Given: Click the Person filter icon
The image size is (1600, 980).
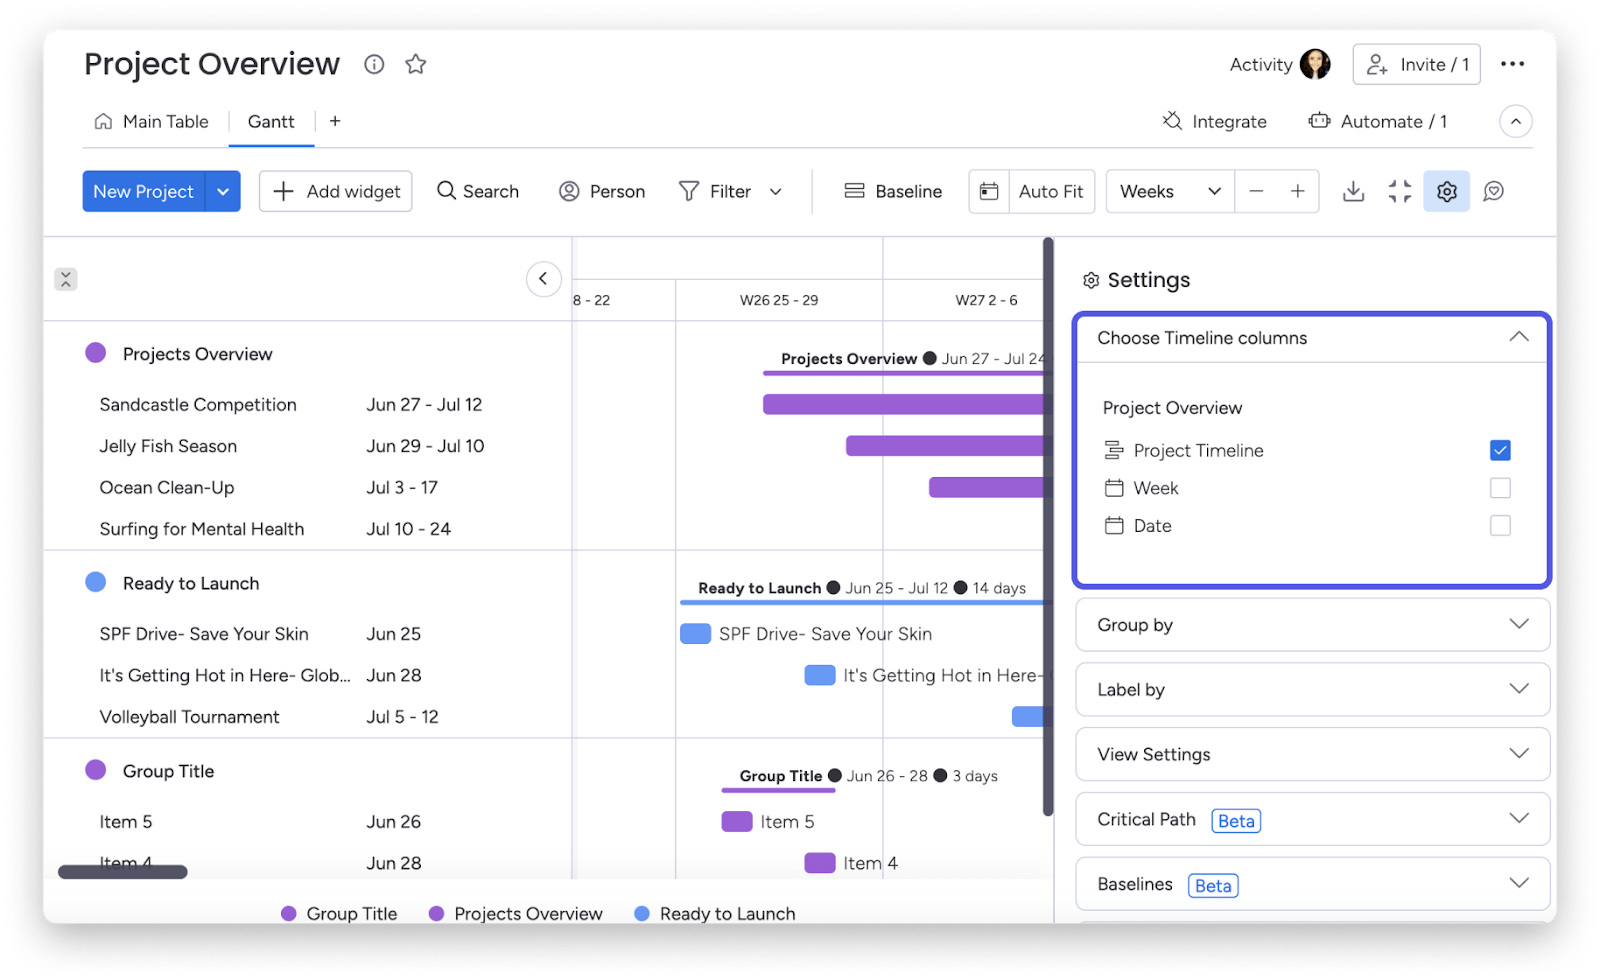Looking at the screenshot, I should pyautogui.click(x=569, y=191).
